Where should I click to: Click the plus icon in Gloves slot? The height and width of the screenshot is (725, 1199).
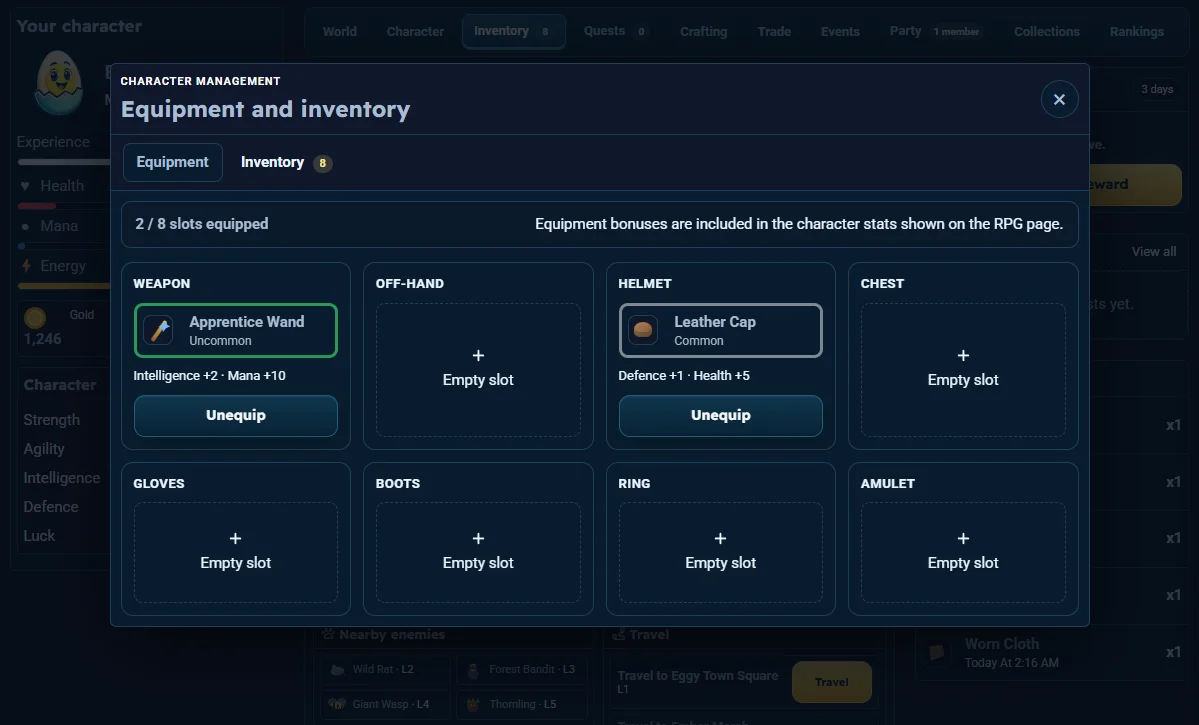[x=236, y=538]
